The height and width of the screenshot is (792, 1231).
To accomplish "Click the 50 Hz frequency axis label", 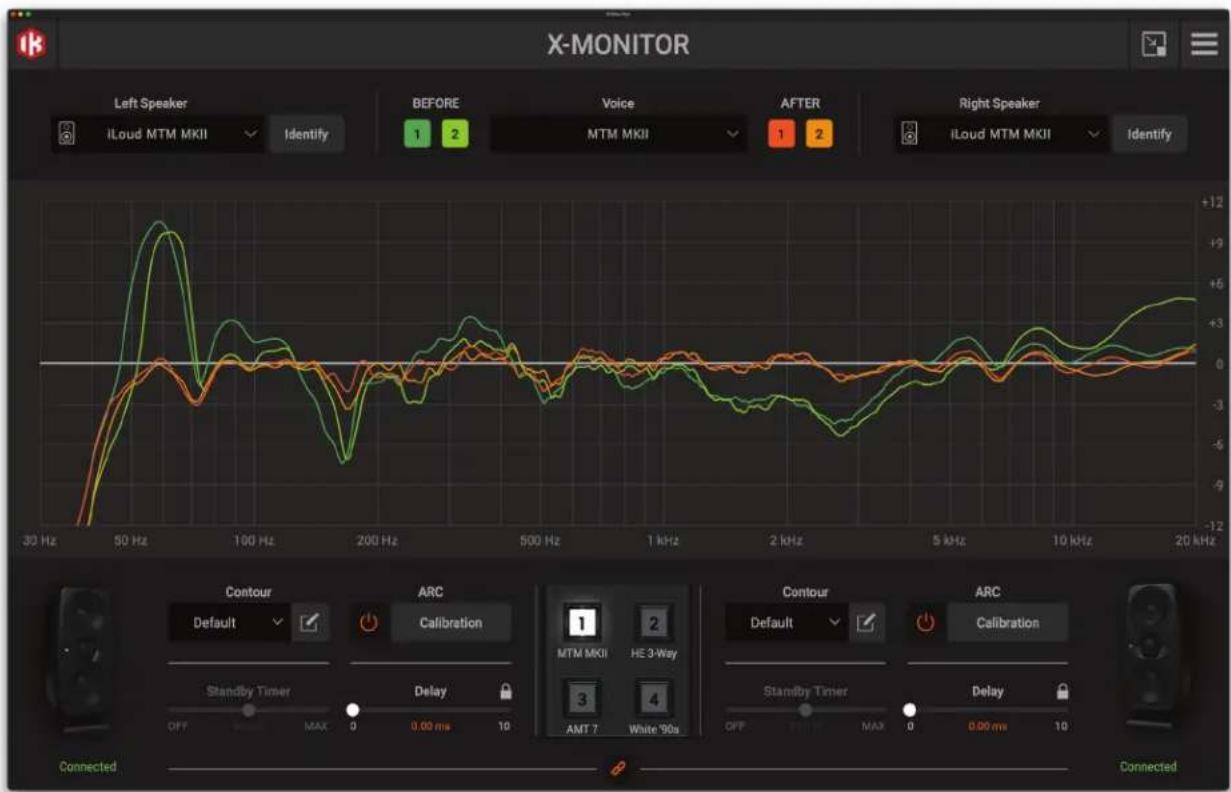I will [131, 540].
